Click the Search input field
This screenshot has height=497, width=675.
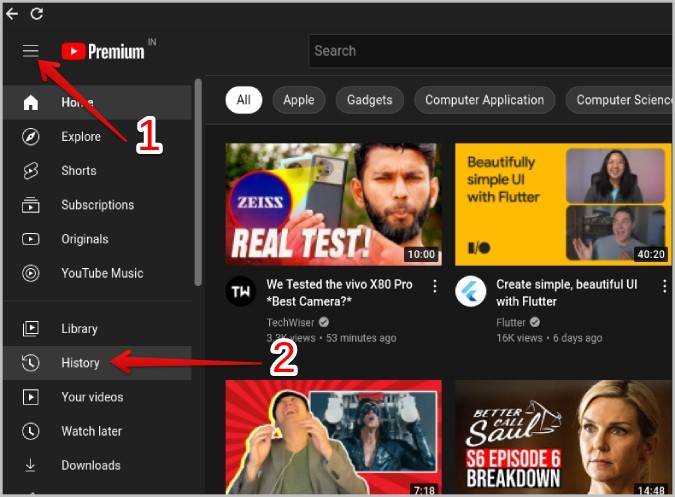pos(490,51)
